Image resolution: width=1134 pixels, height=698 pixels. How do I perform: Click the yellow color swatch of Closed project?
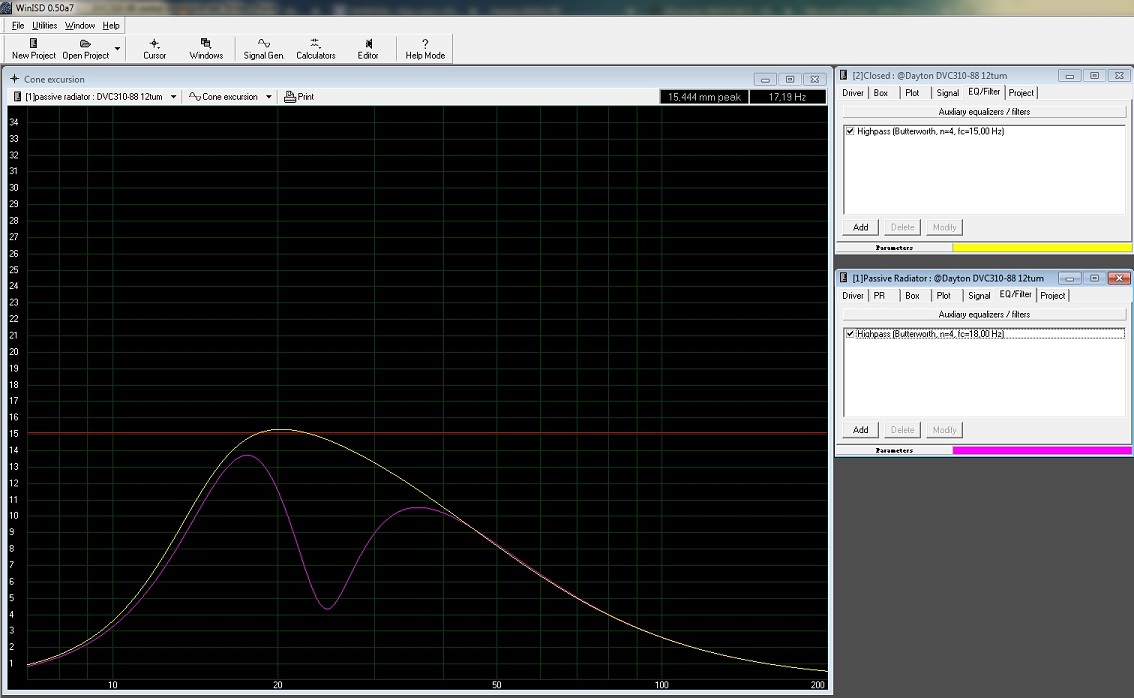(x=1042, y=247)
